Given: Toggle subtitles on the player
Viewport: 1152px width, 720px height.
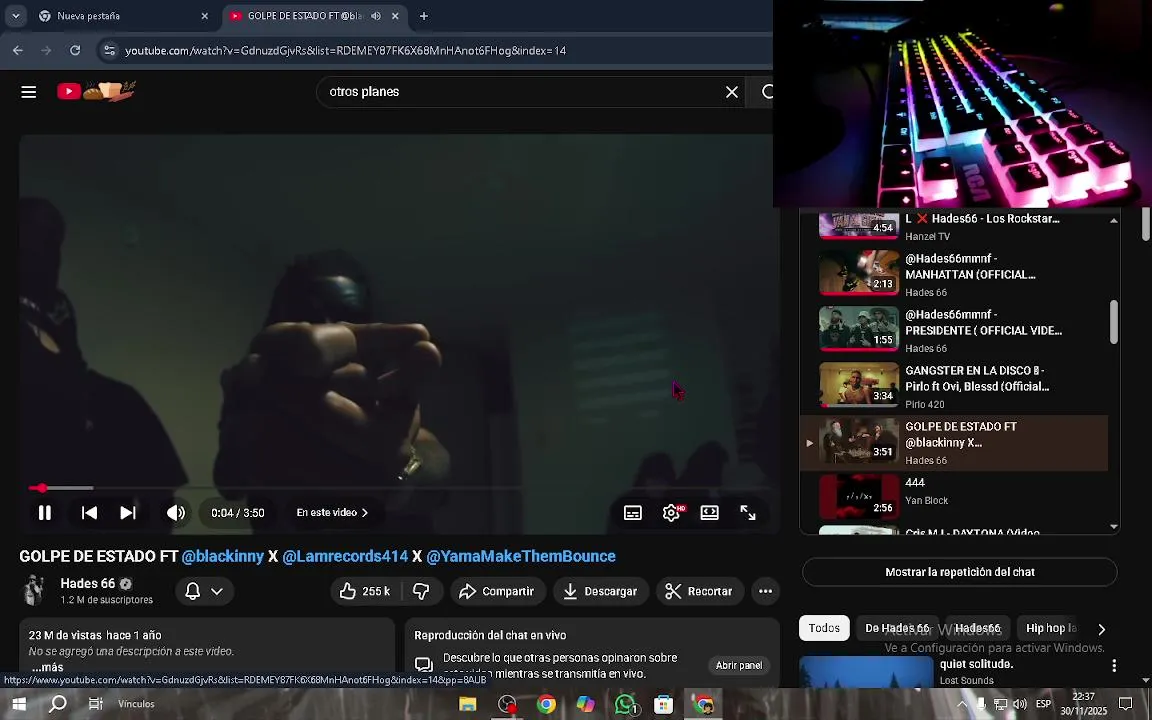Looking at the screenshot, I should pyautogui.click(x=633, y=513).
